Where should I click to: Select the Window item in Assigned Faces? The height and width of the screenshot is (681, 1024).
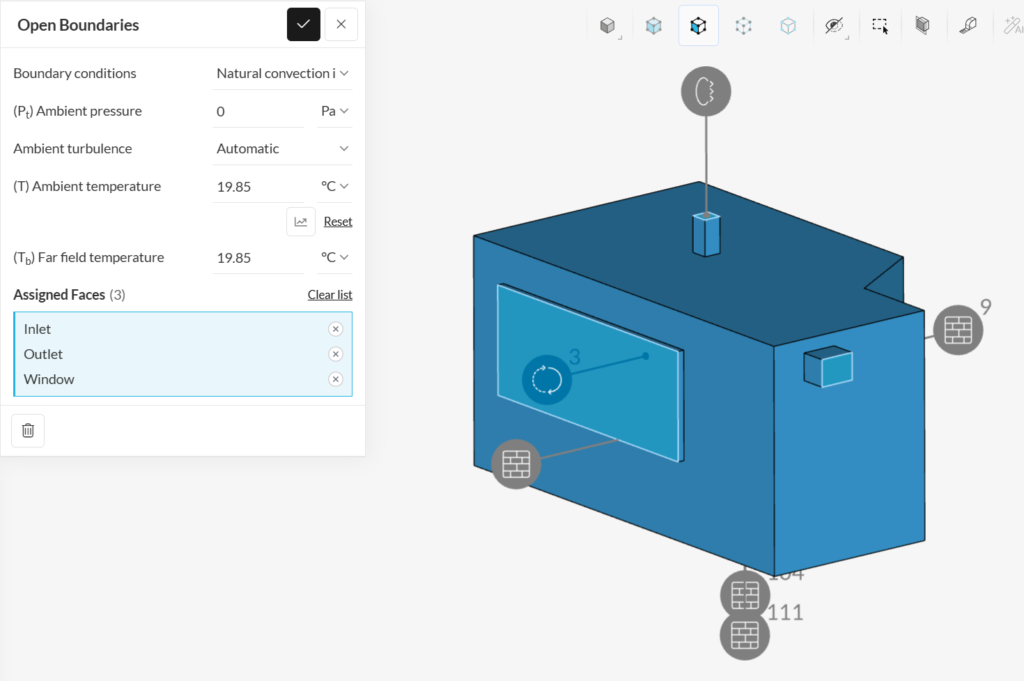[x=49, y=379]
